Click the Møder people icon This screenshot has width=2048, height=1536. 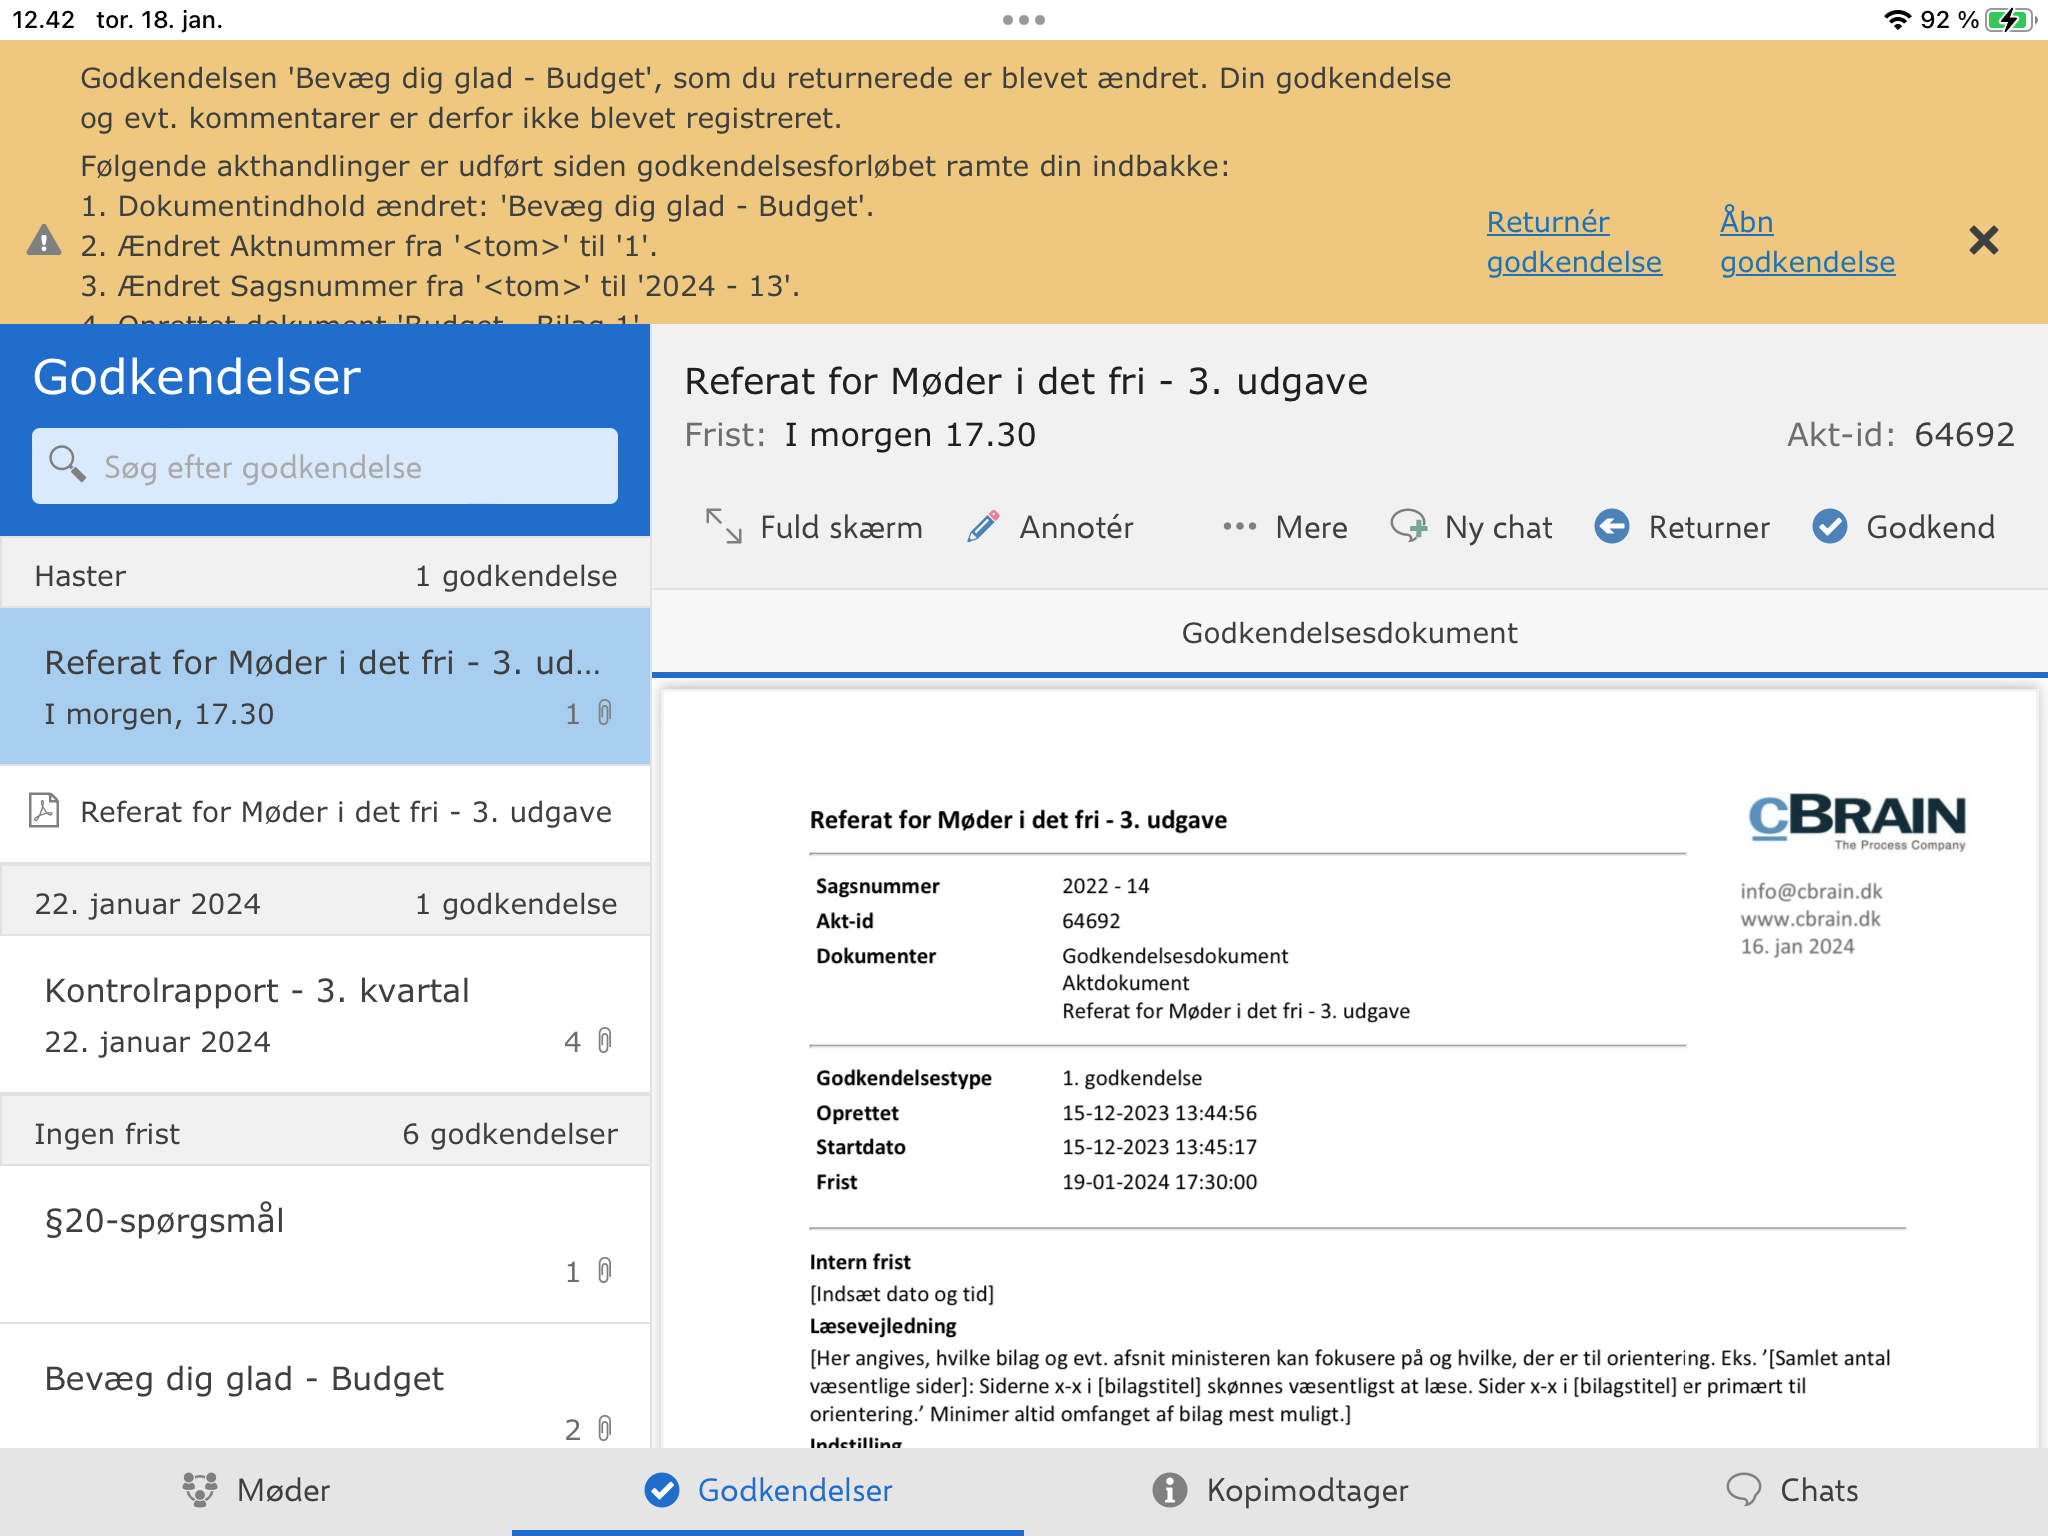click(x=200, y=1489)
